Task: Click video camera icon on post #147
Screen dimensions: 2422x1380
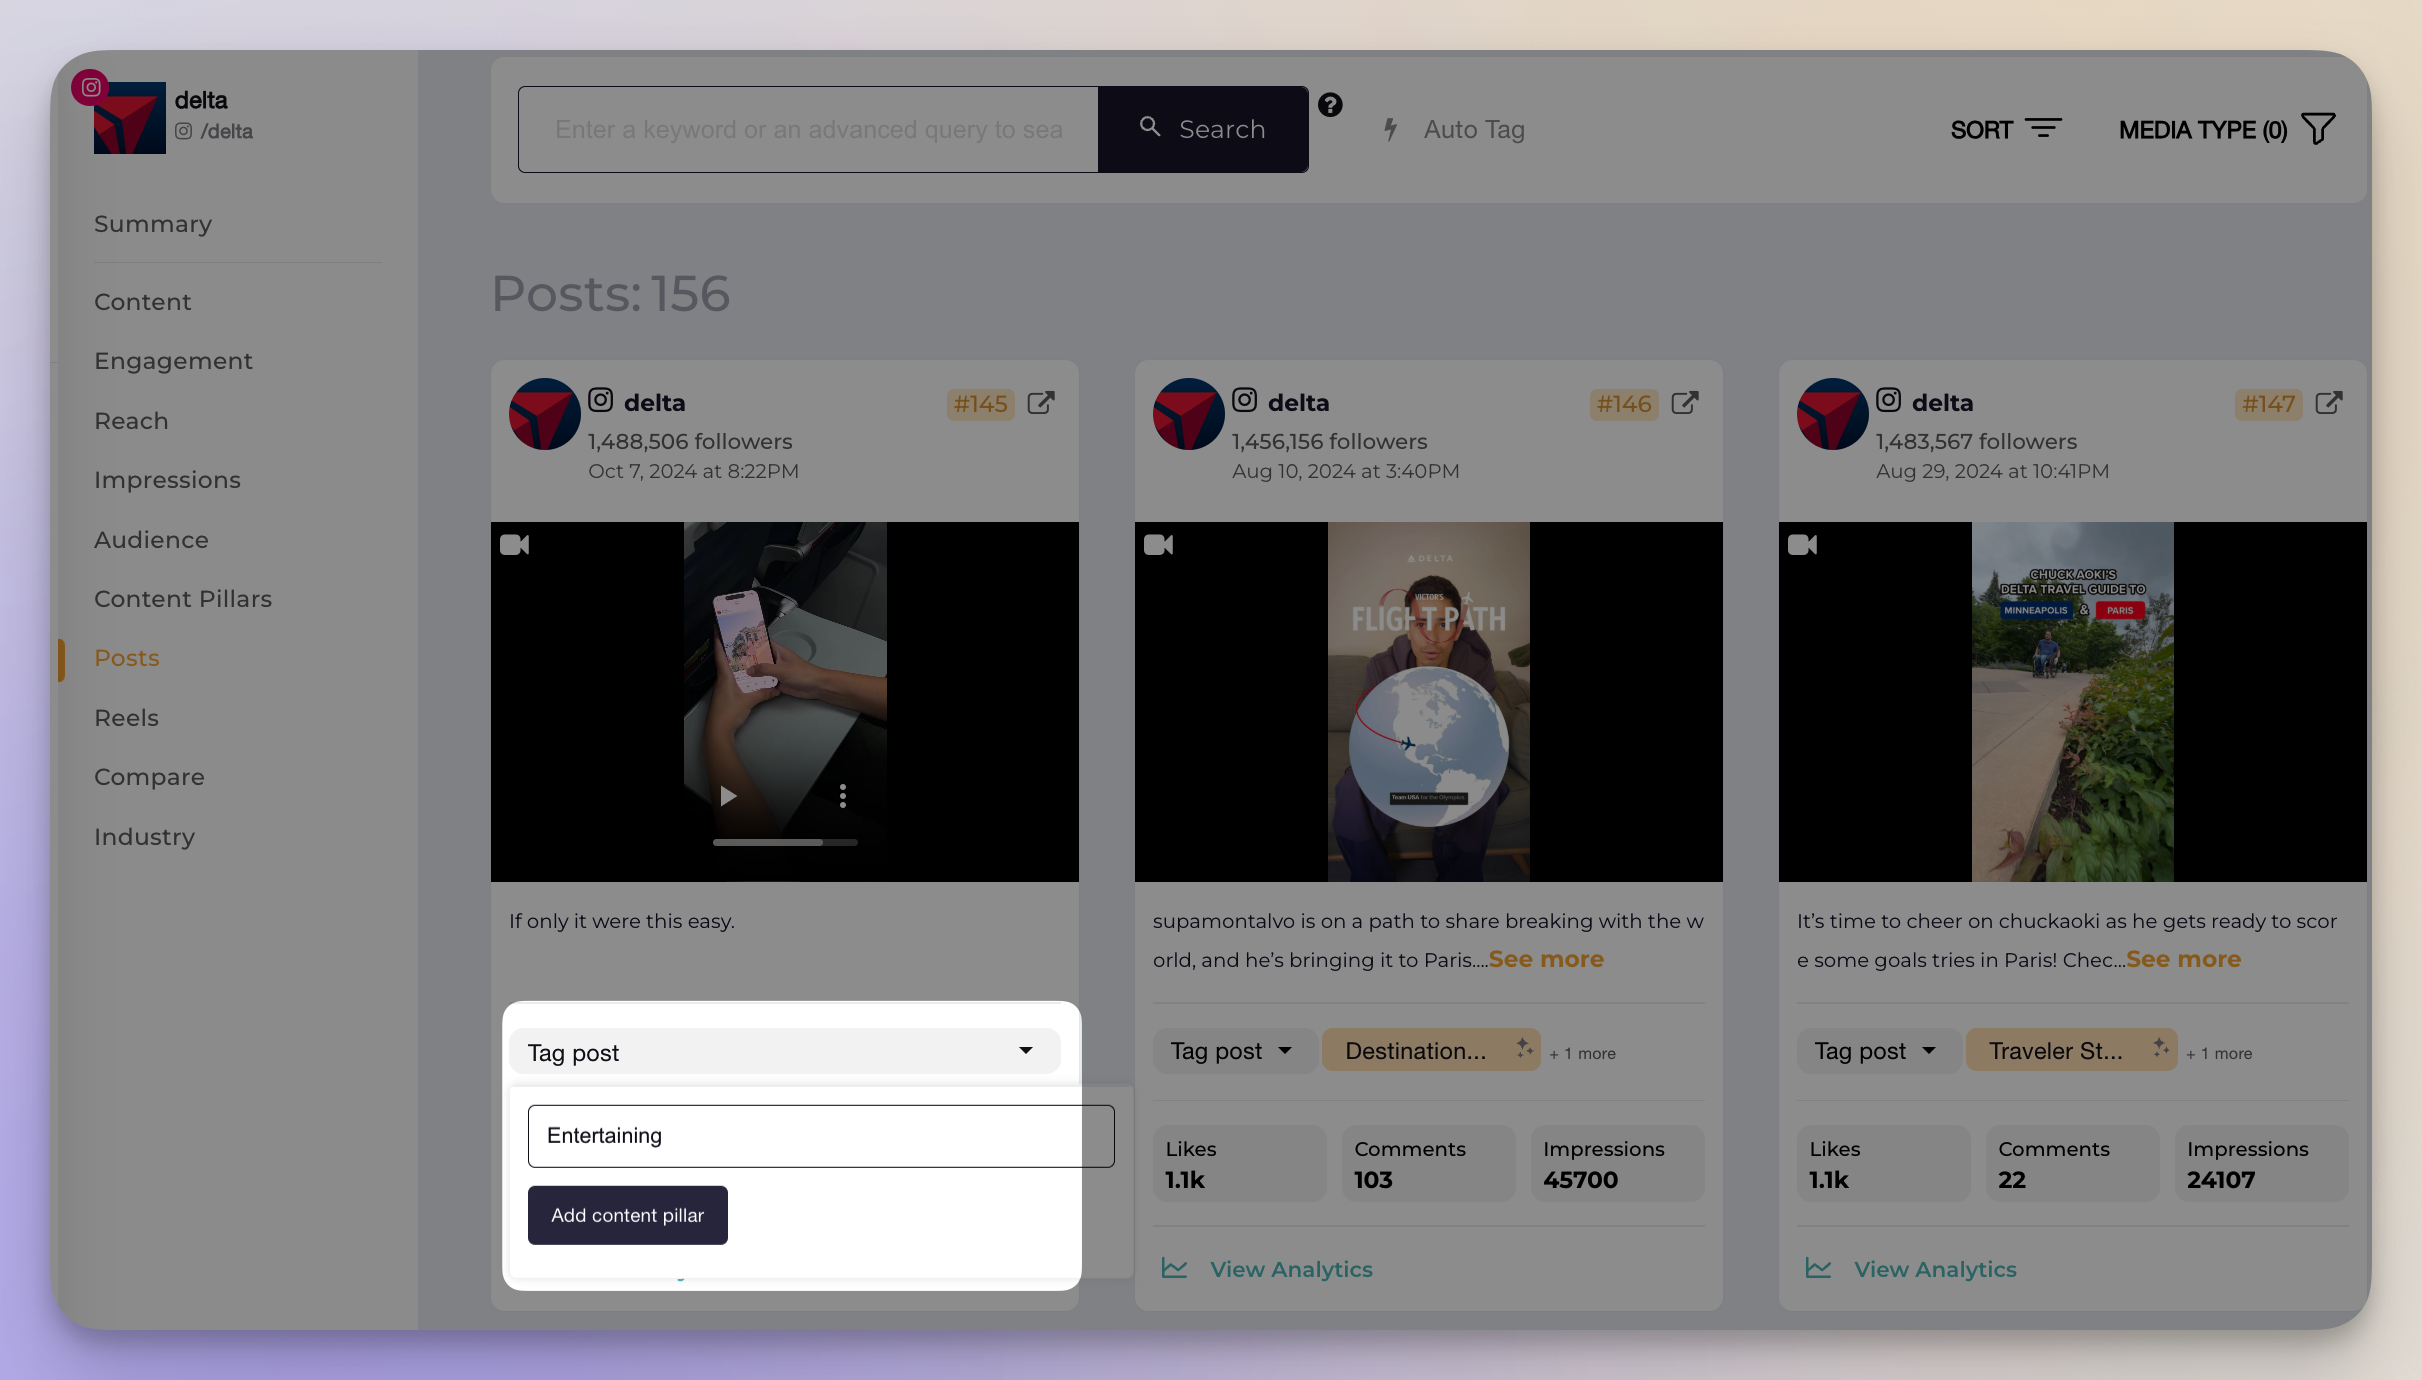Action: 1803,545
